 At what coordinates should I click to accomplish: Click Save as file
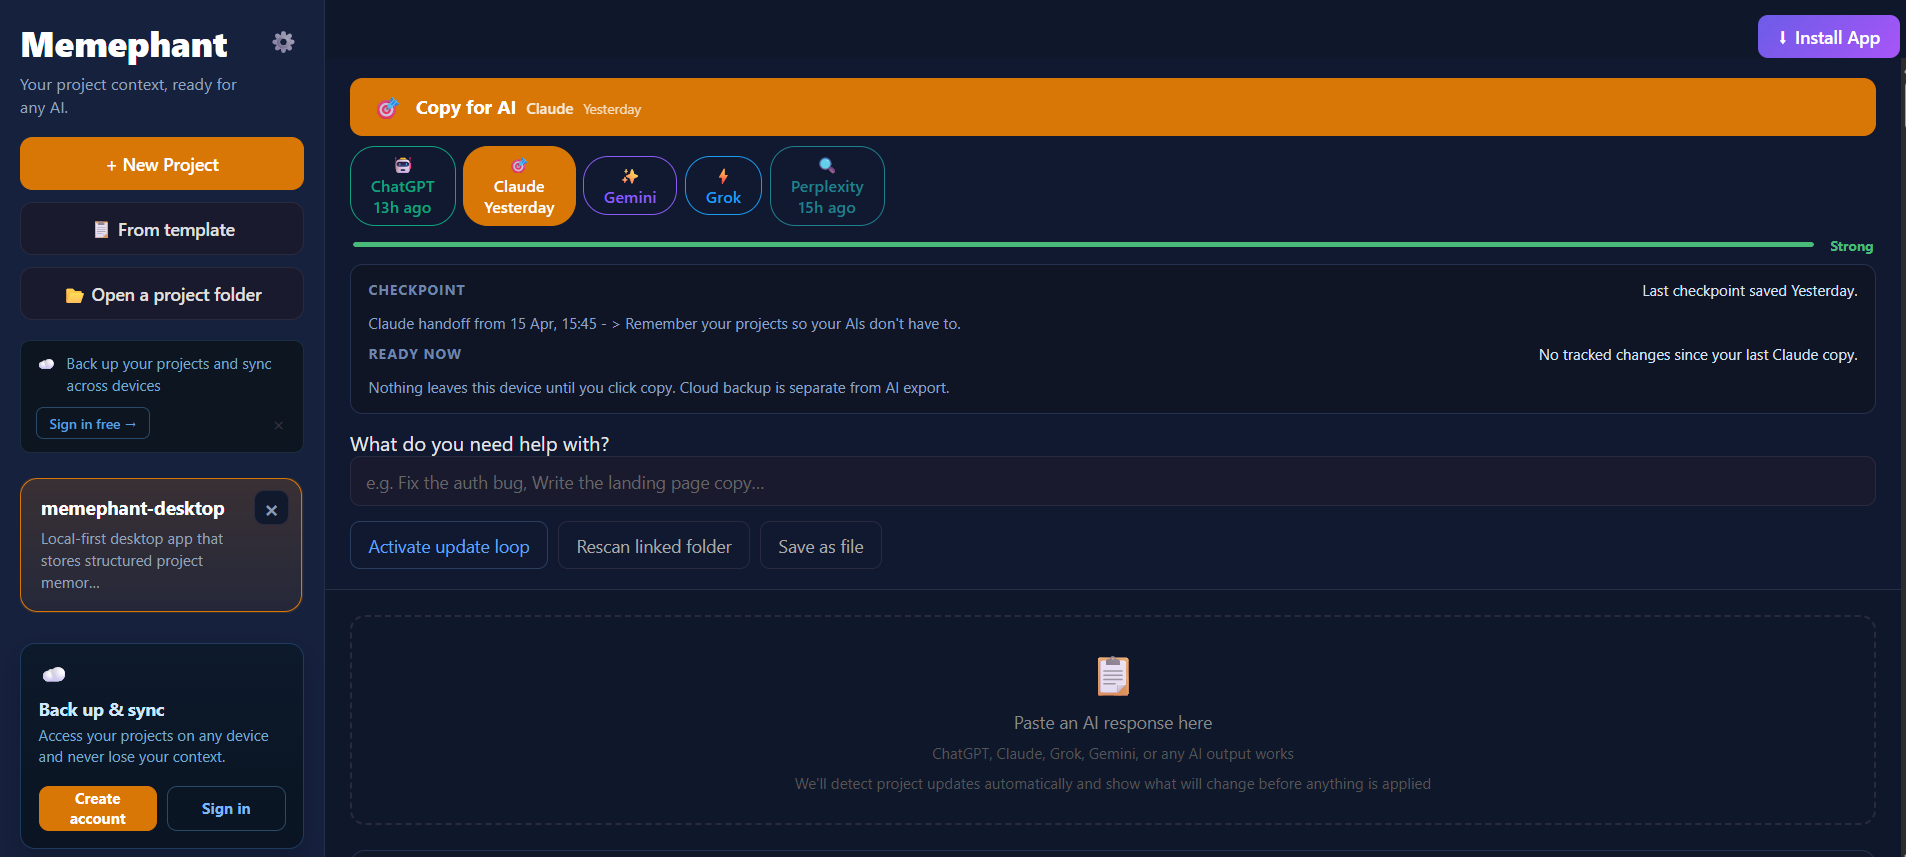[821, 546]
